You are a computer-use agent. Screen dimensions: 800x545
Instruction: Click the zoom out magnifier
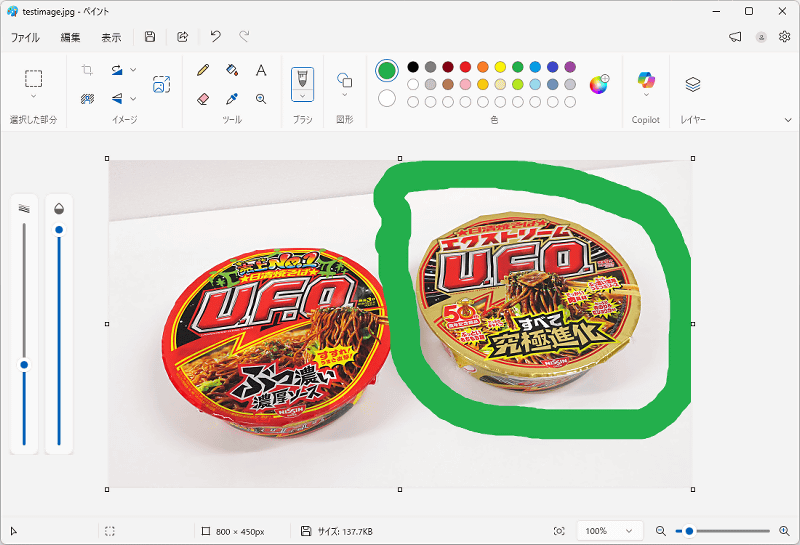(x=661, y=531)
